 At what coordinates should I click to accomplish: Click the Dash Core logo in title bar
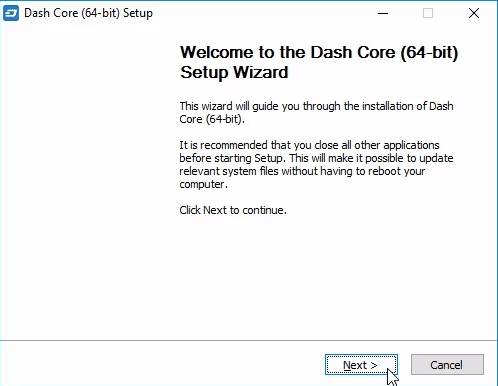[11, 13]
